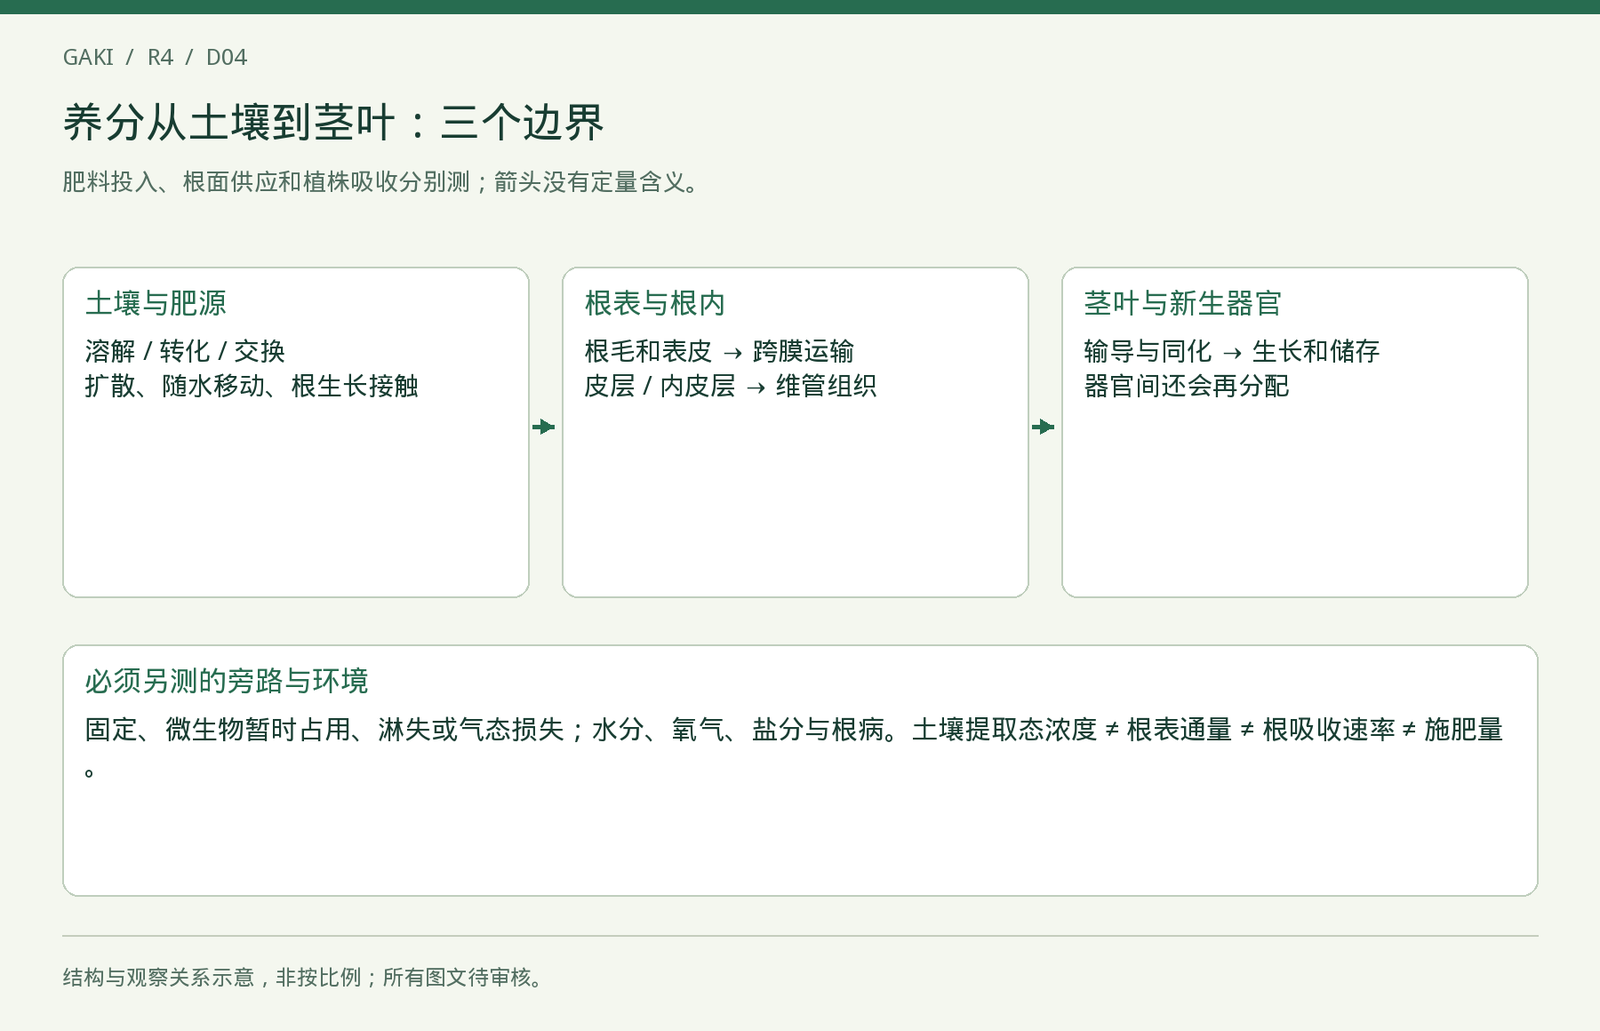Click the arrow between 根表与根内 and 茎叶与新生器官
Image resolution: width=1600 pixels, height=1031 pixels.
pos(1043,427)
